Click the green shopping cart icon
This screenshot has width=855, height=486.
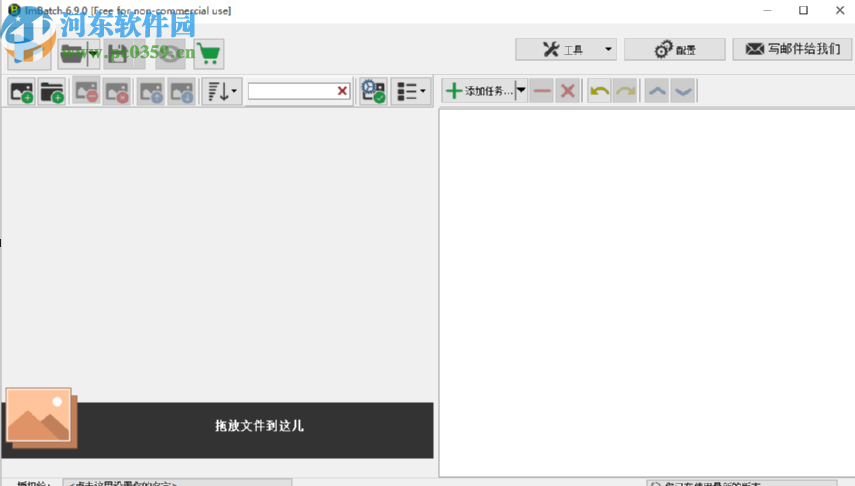[209, 53]
